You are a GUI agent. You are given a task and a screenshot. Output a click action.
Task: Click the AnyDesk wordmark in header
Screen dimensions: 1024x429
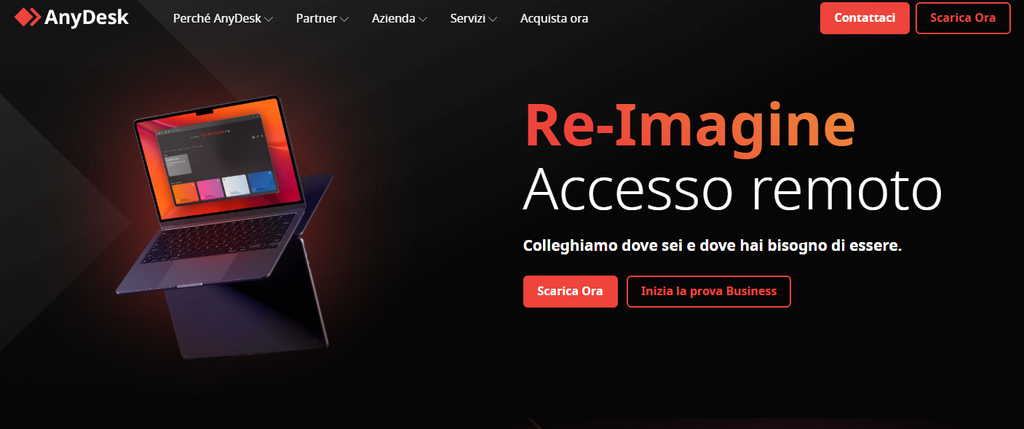pyautogui.click(x=86, y=18)
